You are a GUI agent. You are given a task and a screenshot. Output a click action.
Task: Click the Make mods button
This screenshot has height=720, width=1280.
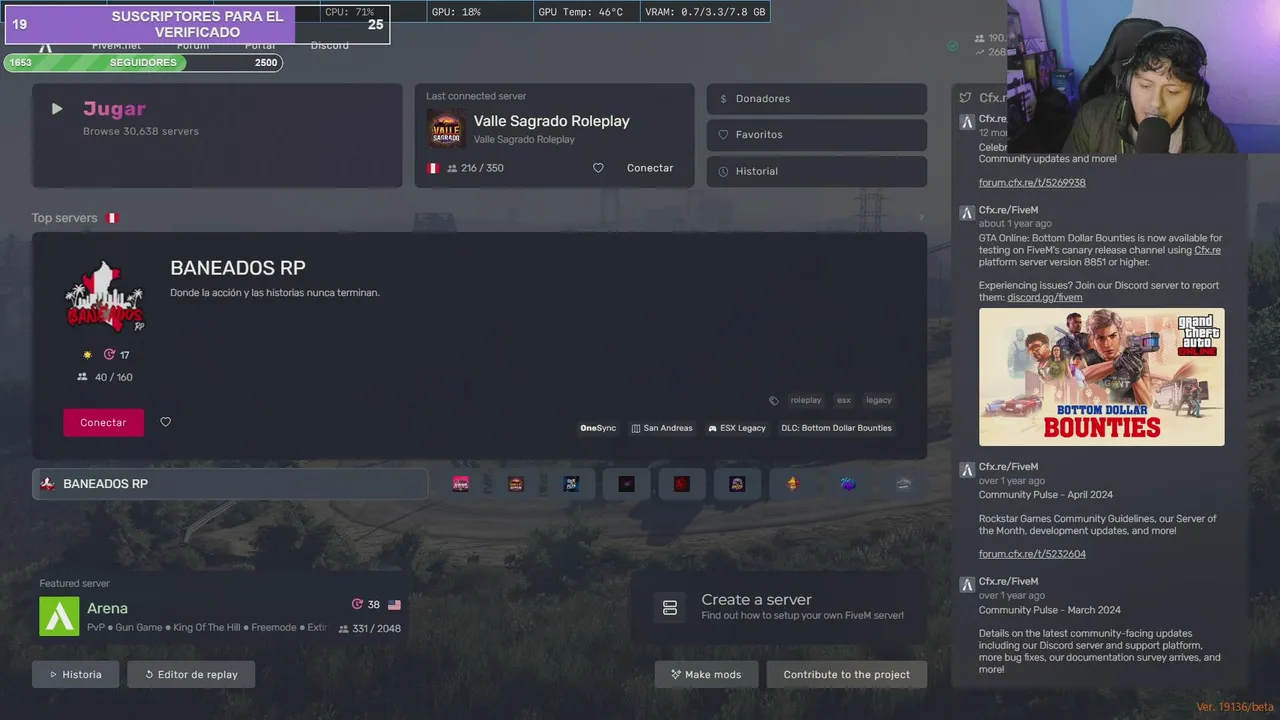(x=706, y=674)
